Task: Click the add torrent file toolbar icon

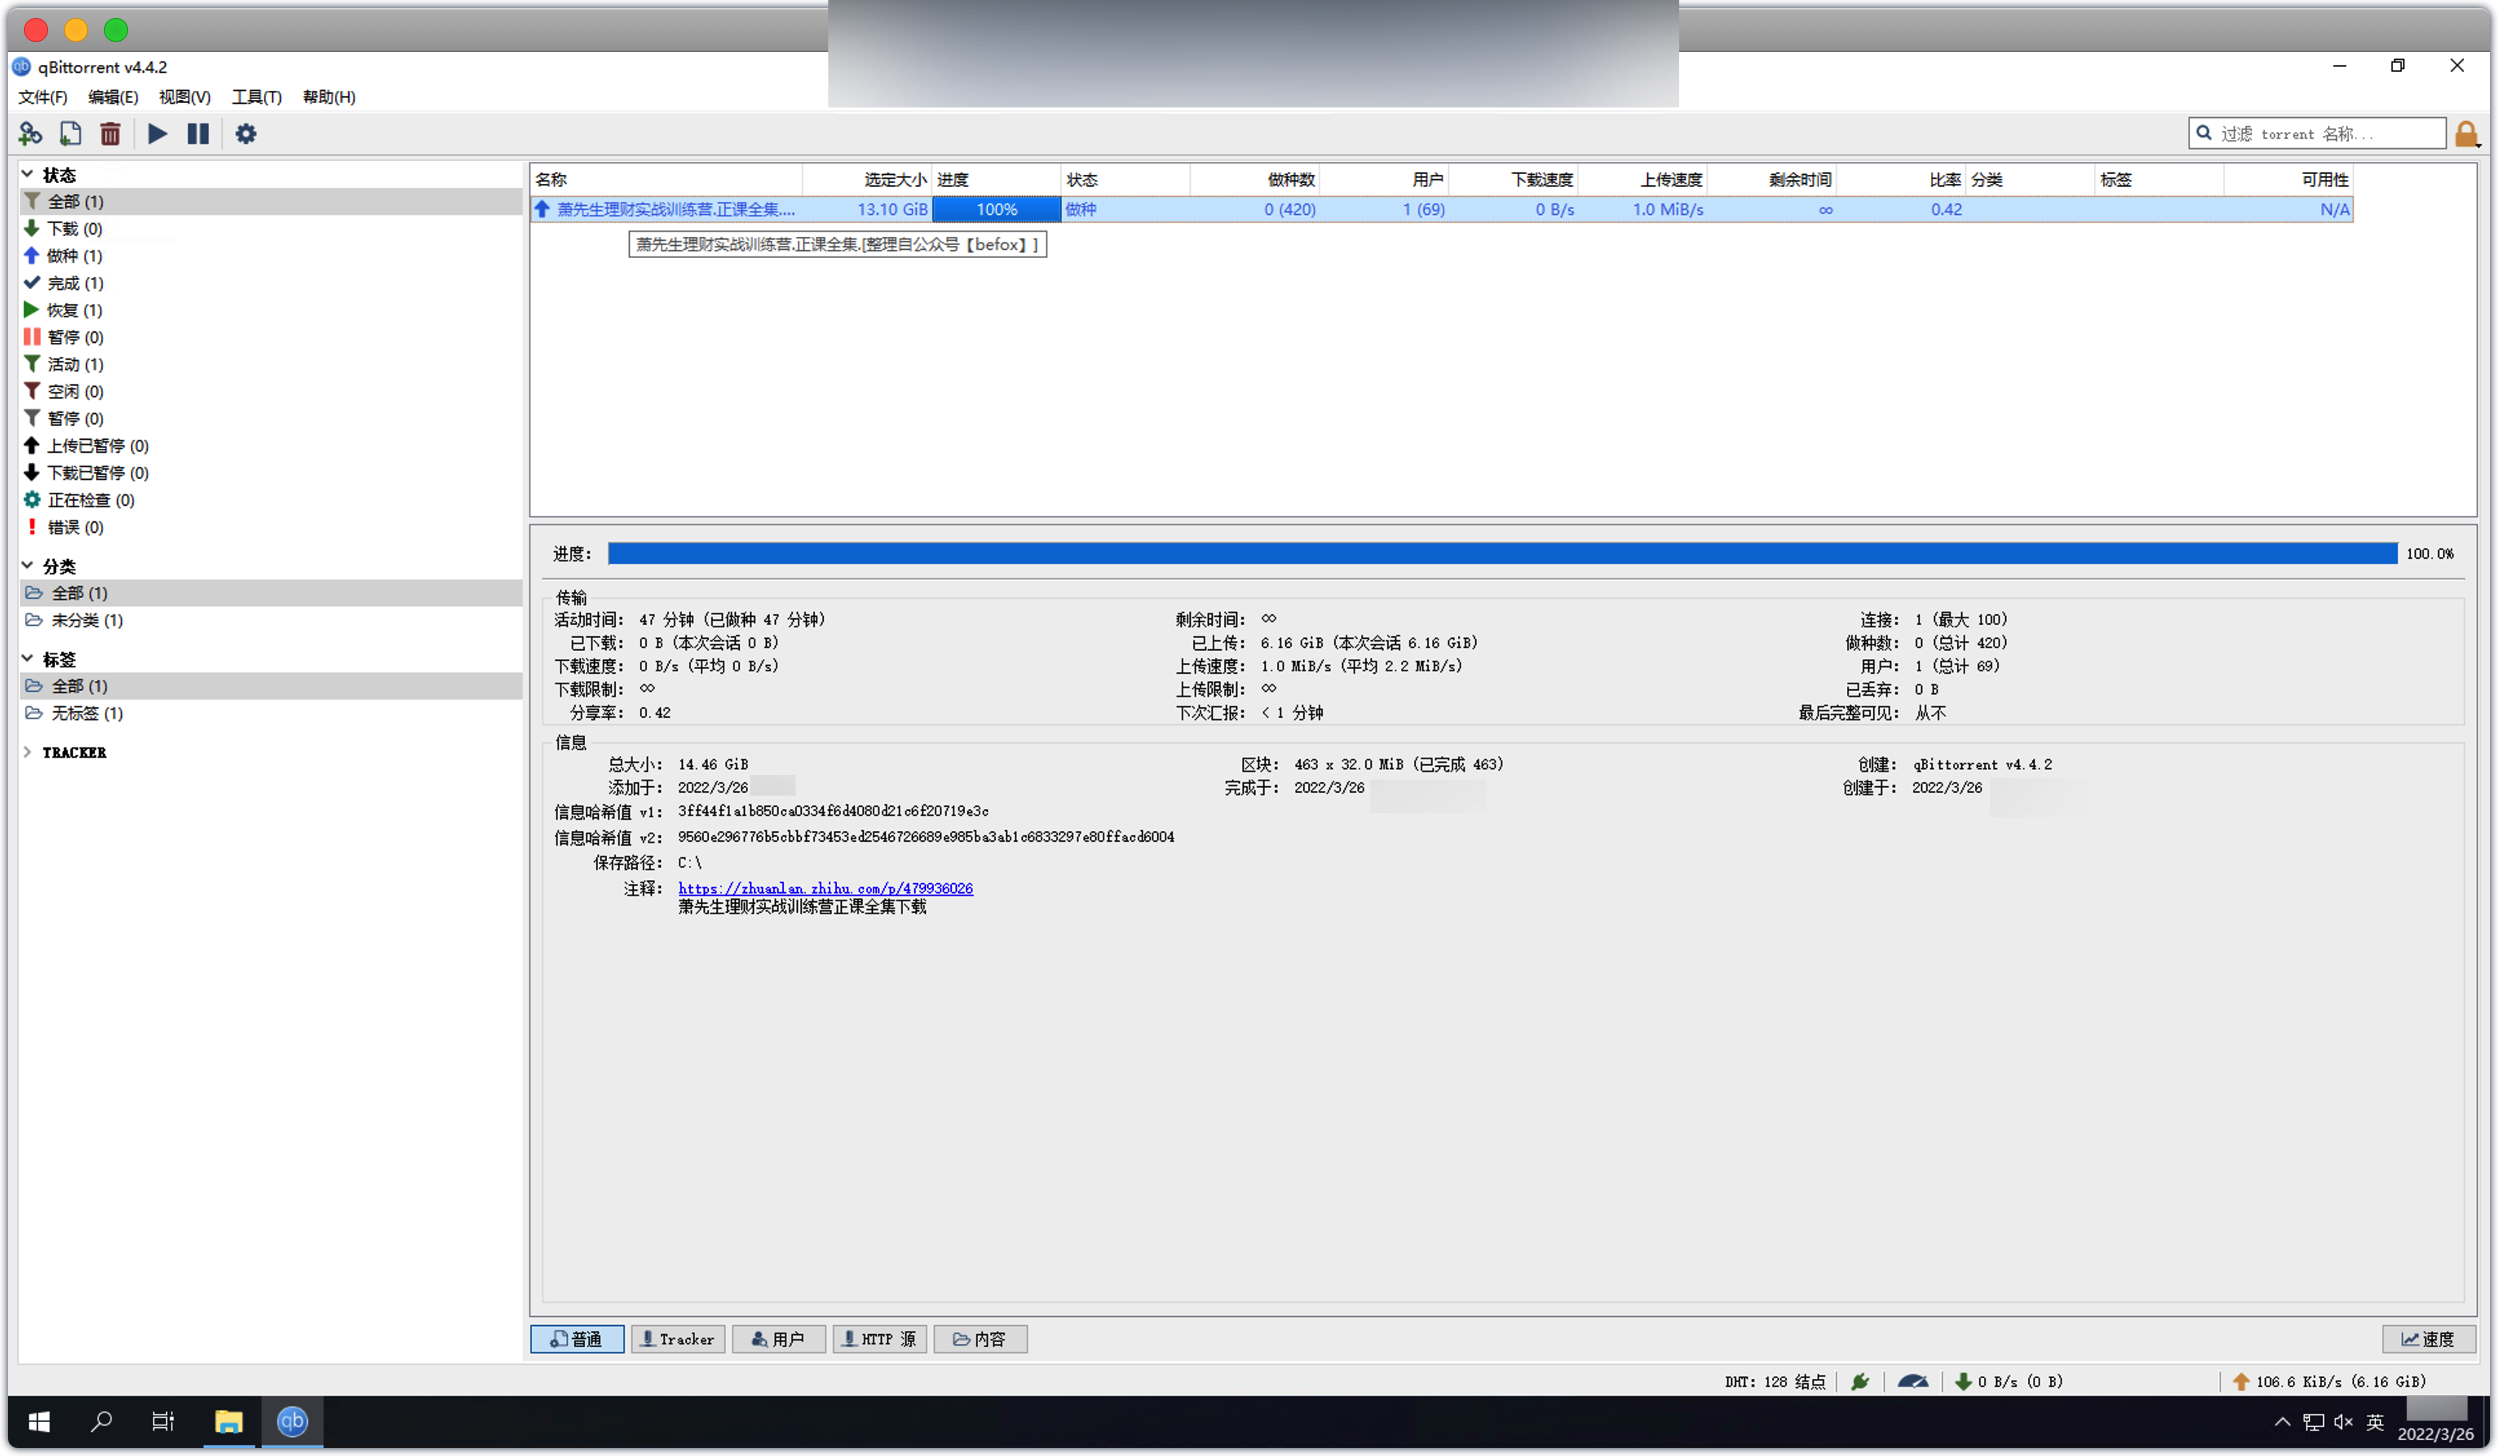Action: tap(70, 134)
